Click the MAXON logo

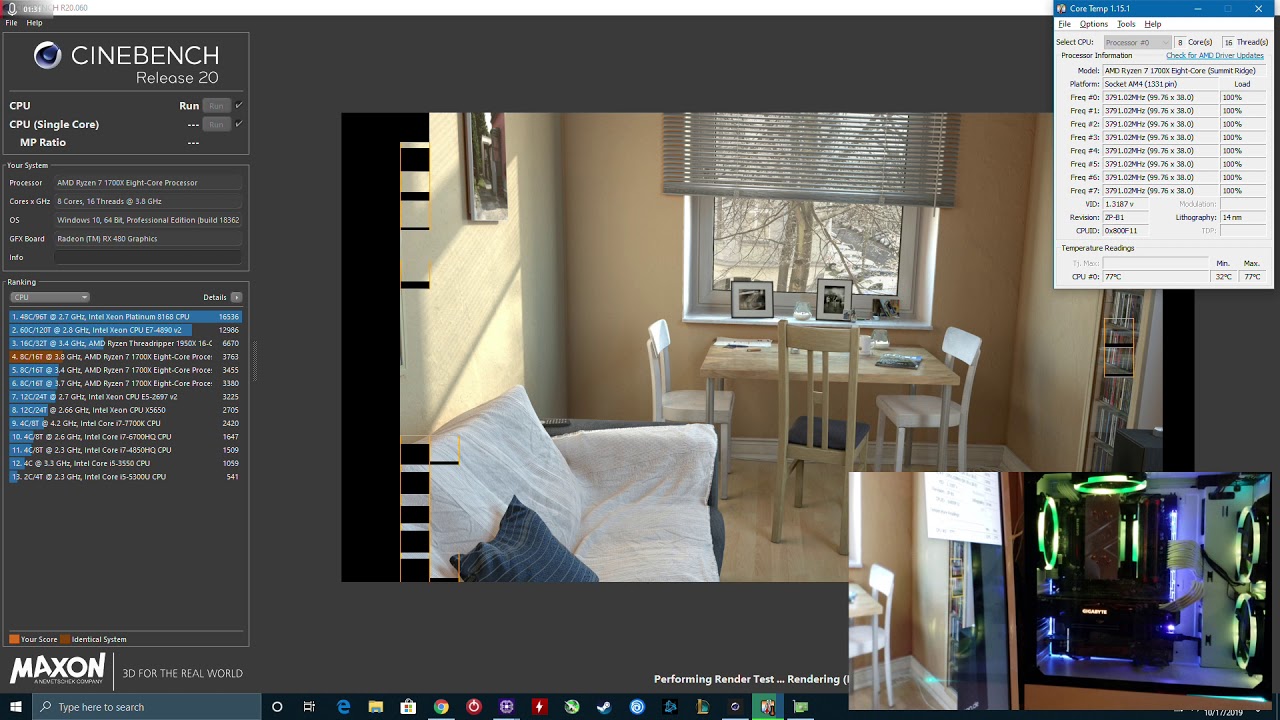[x=57, y=669]
